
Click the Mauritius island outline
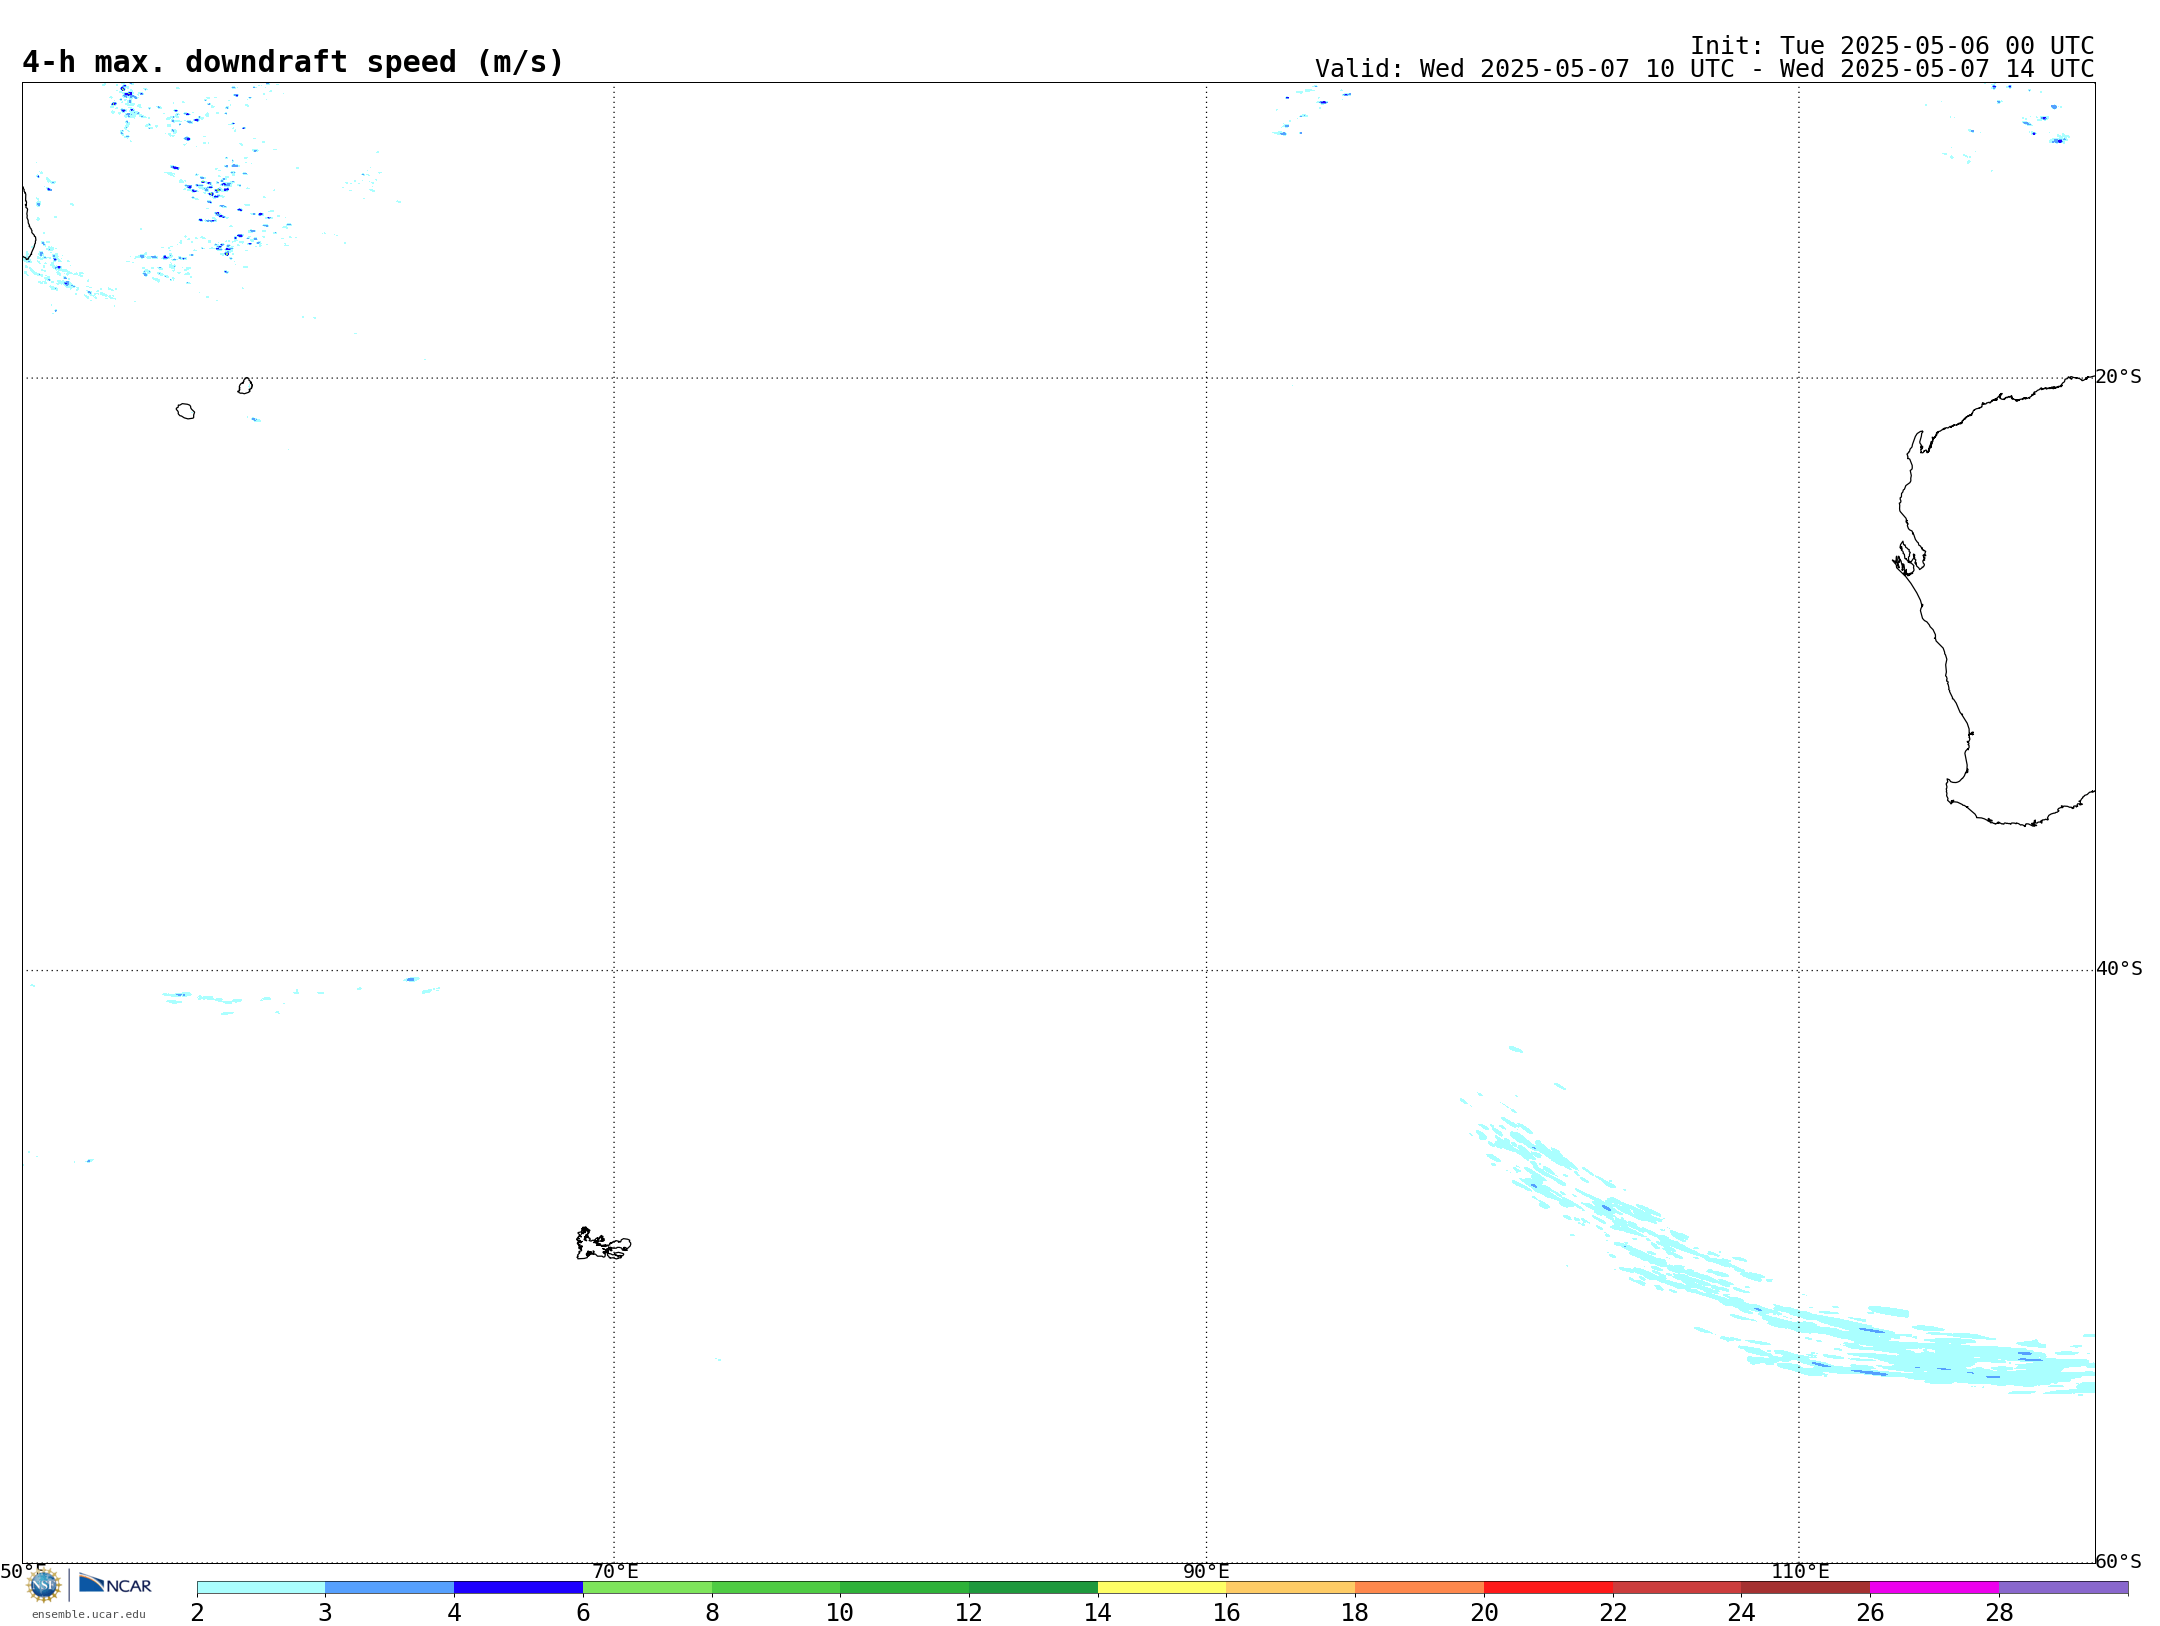point(245,385)
